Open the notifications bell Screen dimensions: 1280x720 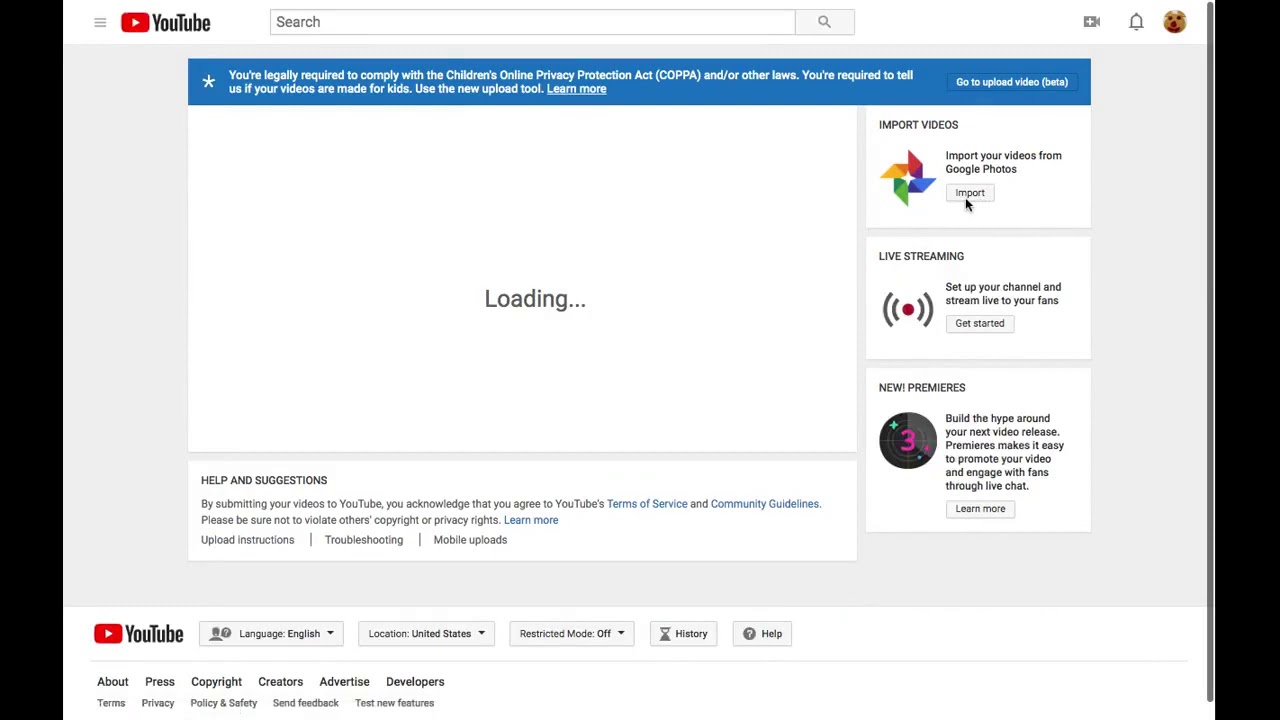tap(1136, 22)
